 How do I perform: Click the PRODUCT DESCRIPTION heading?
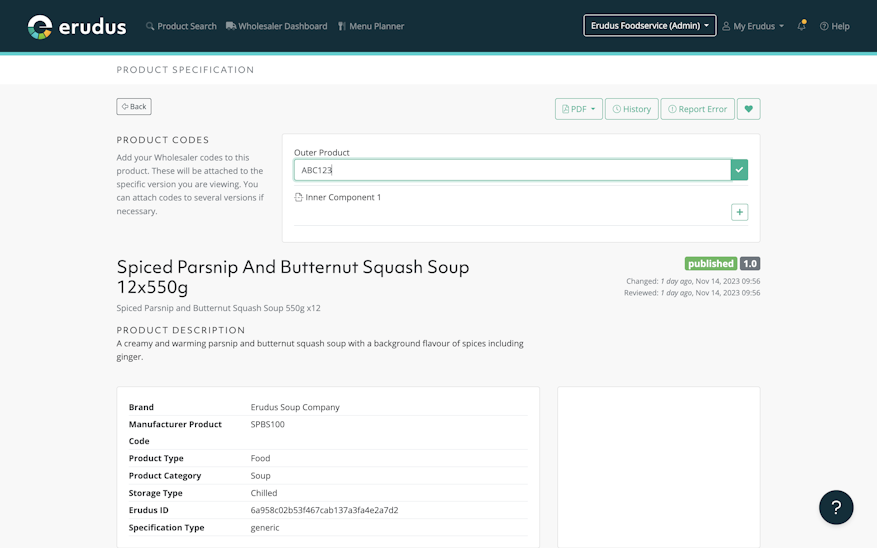[181, 330]
